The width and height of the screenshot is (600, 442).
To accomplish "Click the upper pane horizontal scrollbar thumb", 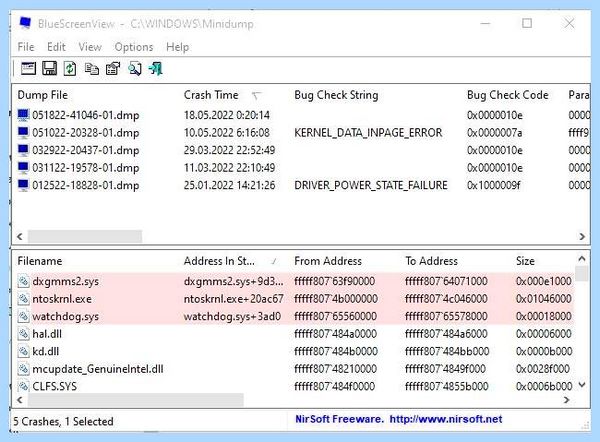I will point(85,236).
